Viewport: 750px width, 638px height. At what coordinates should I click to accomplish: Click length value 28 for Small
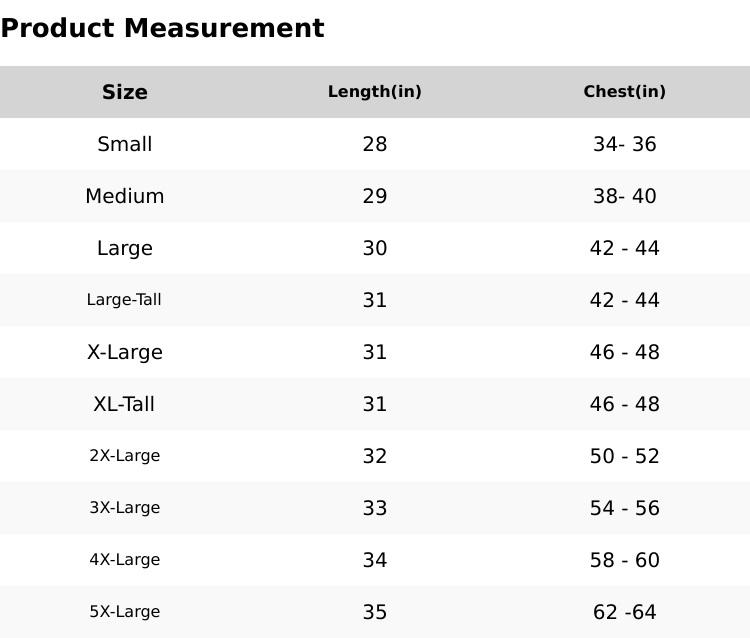[375, 144]
